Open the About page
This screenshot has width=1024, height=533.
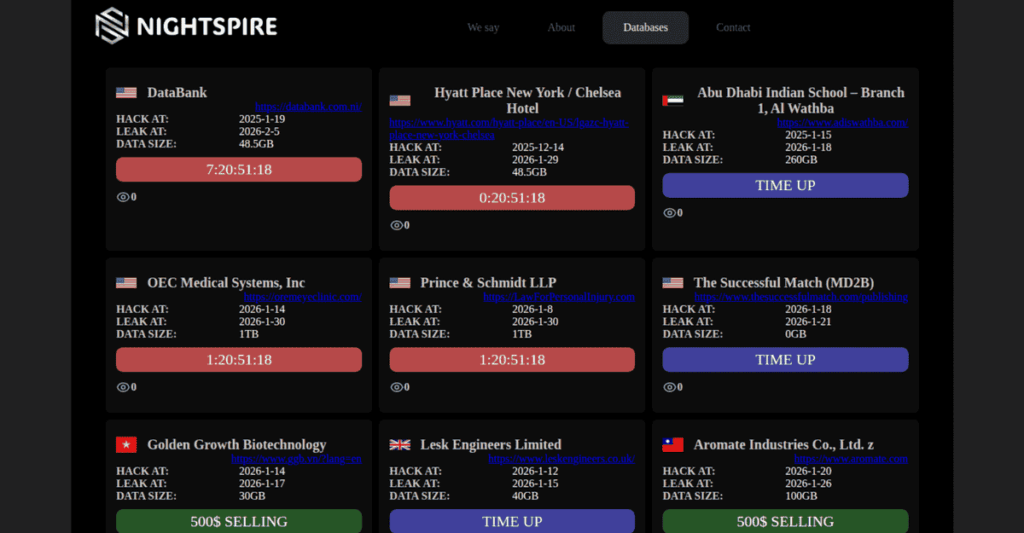[561, 27]
